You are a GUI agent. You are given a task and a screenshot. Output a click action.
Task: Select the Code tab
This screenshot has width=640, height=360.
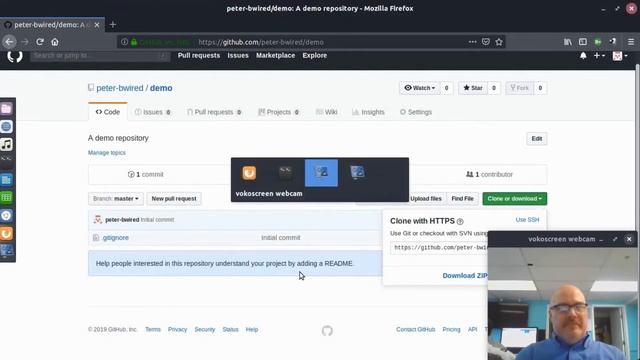(108, 112)
